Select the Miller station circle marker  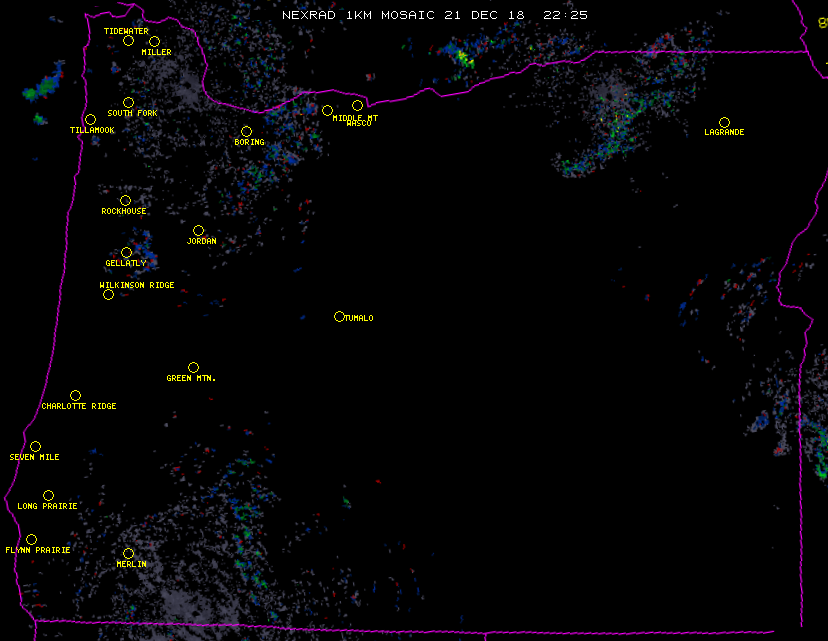[x=154, y=41]
